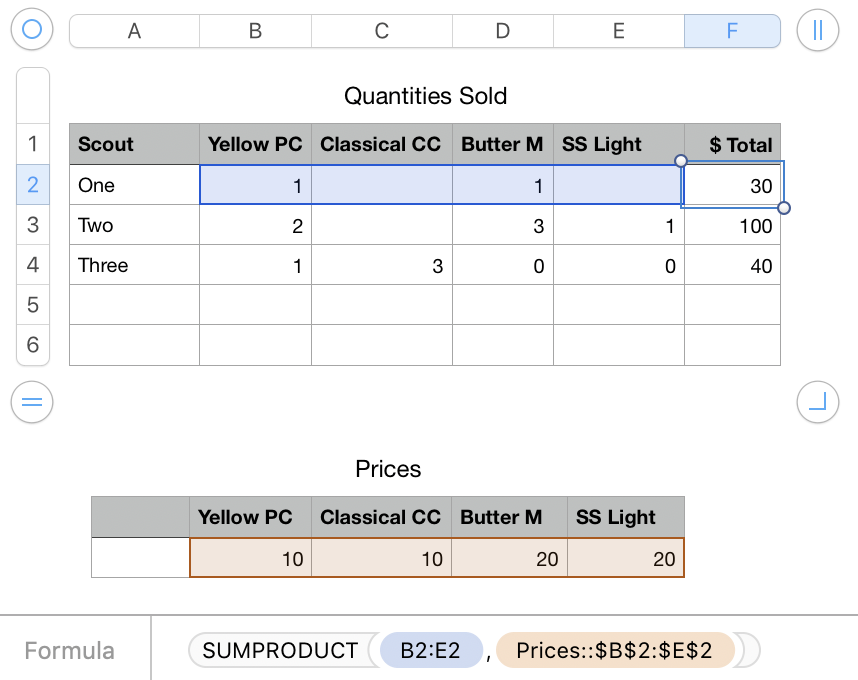Click selection handle above the $ Total cell
The height and width of the screenshot is (680, 858).
(682, 161)
